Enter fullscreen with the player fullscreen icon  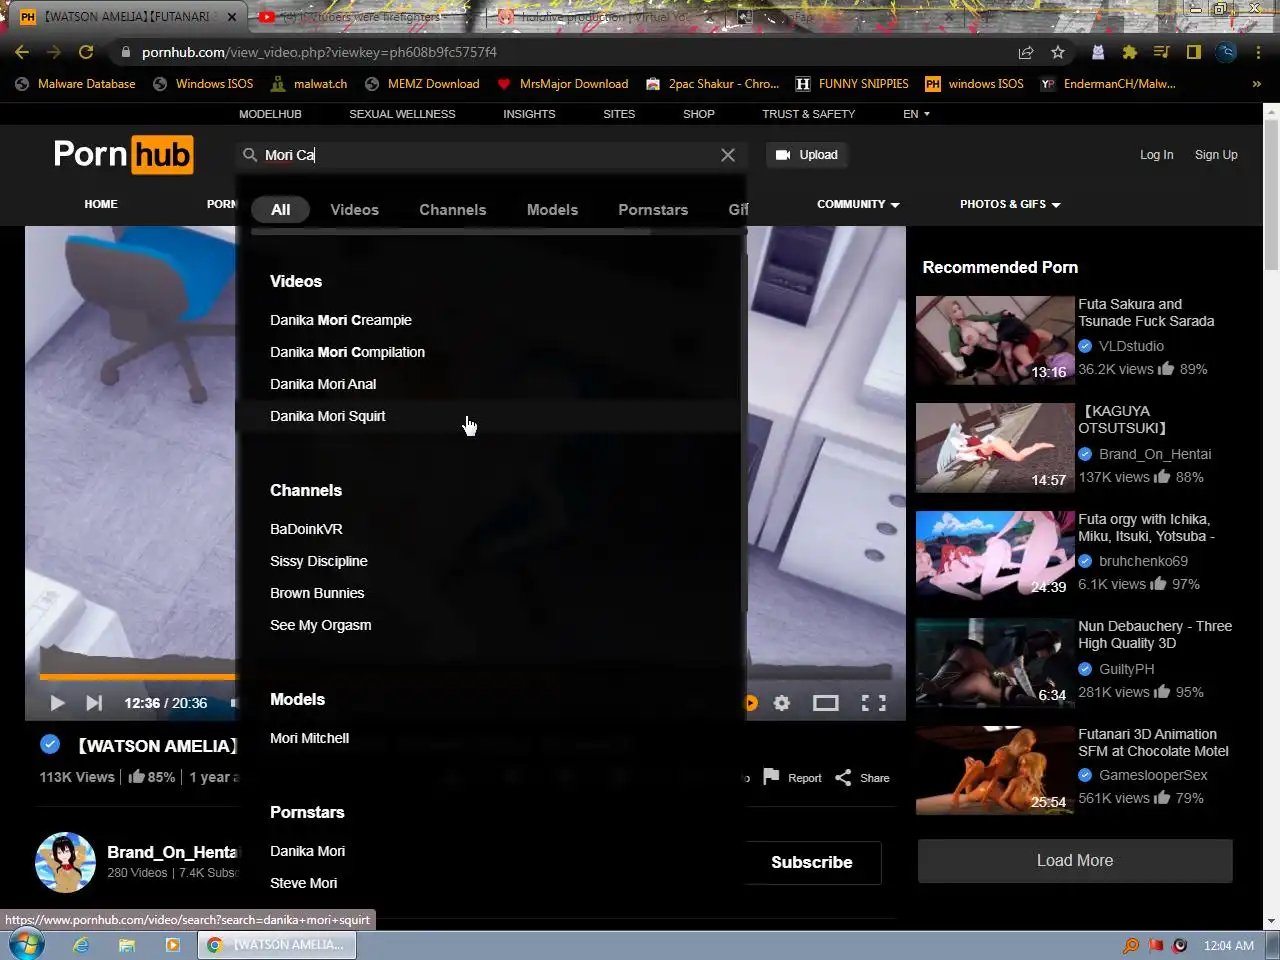(874, 703)
